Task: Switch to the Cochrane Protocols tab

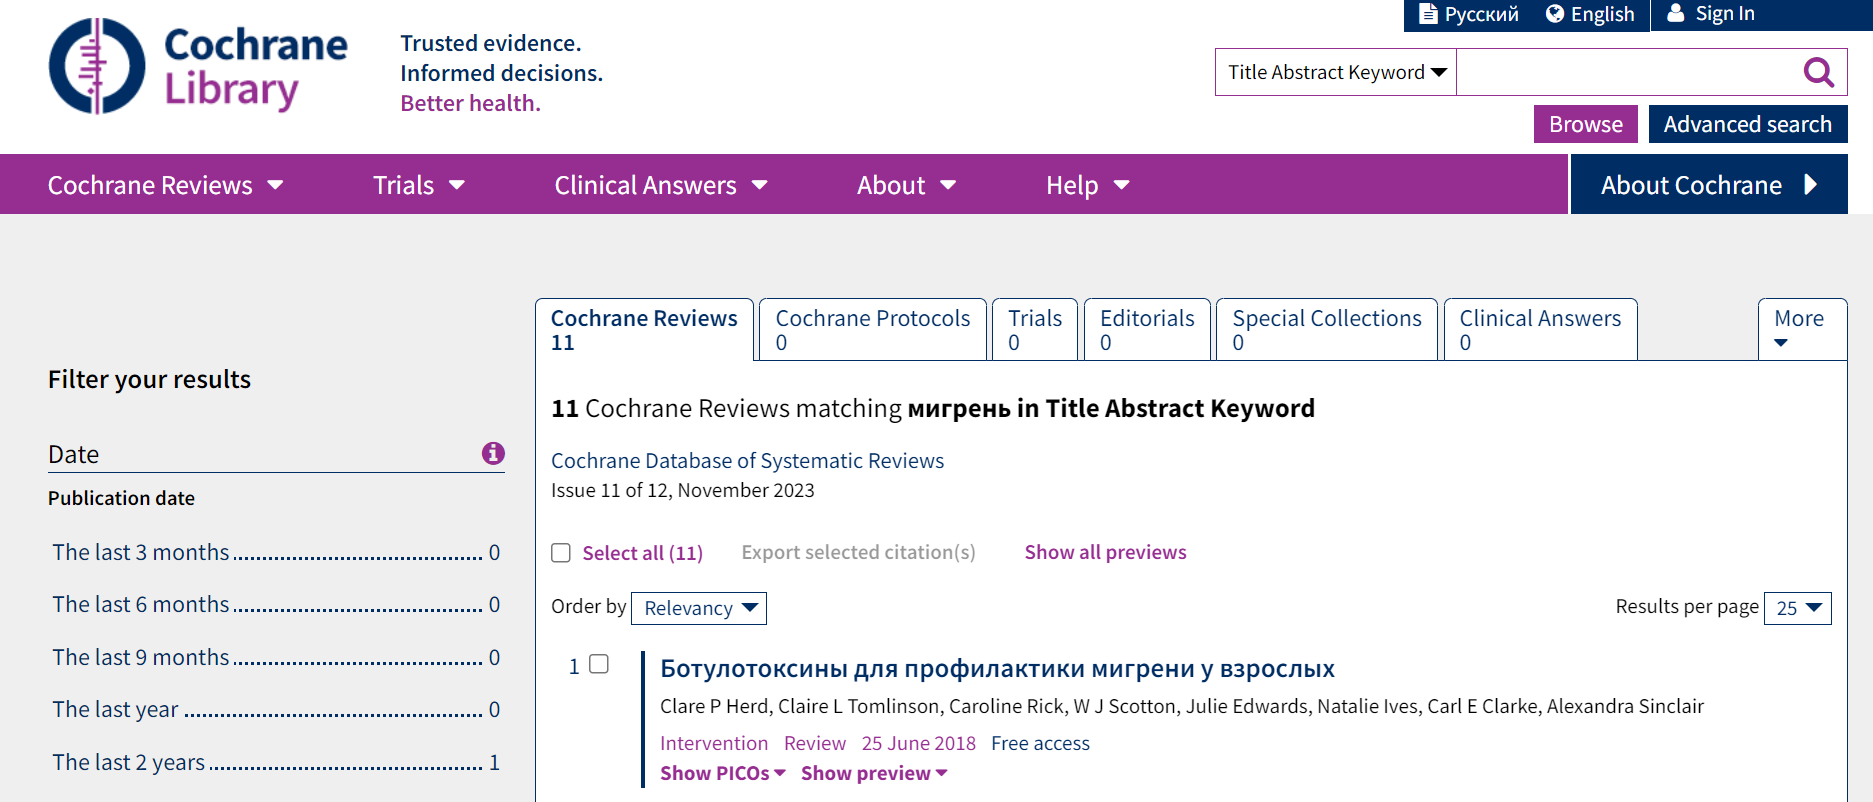Action: [x=872, y=329]
